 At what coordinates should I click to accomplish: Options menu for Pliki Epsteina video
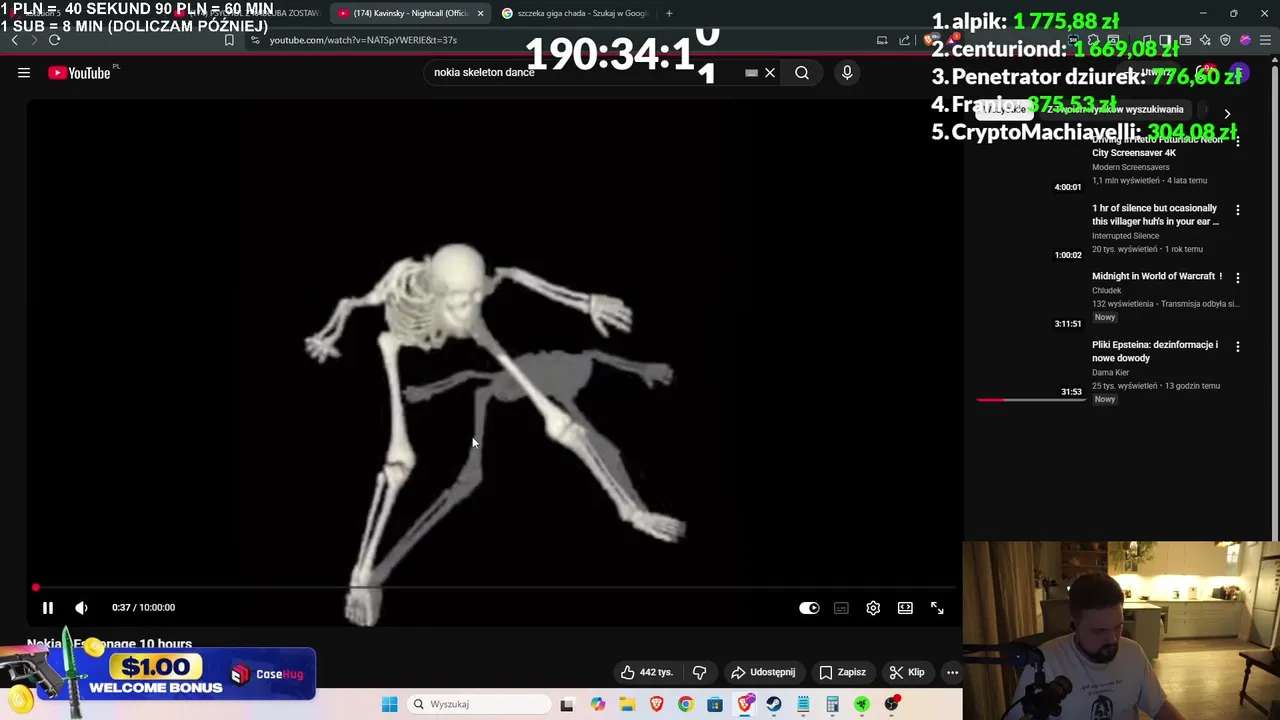pos(1238,346)
